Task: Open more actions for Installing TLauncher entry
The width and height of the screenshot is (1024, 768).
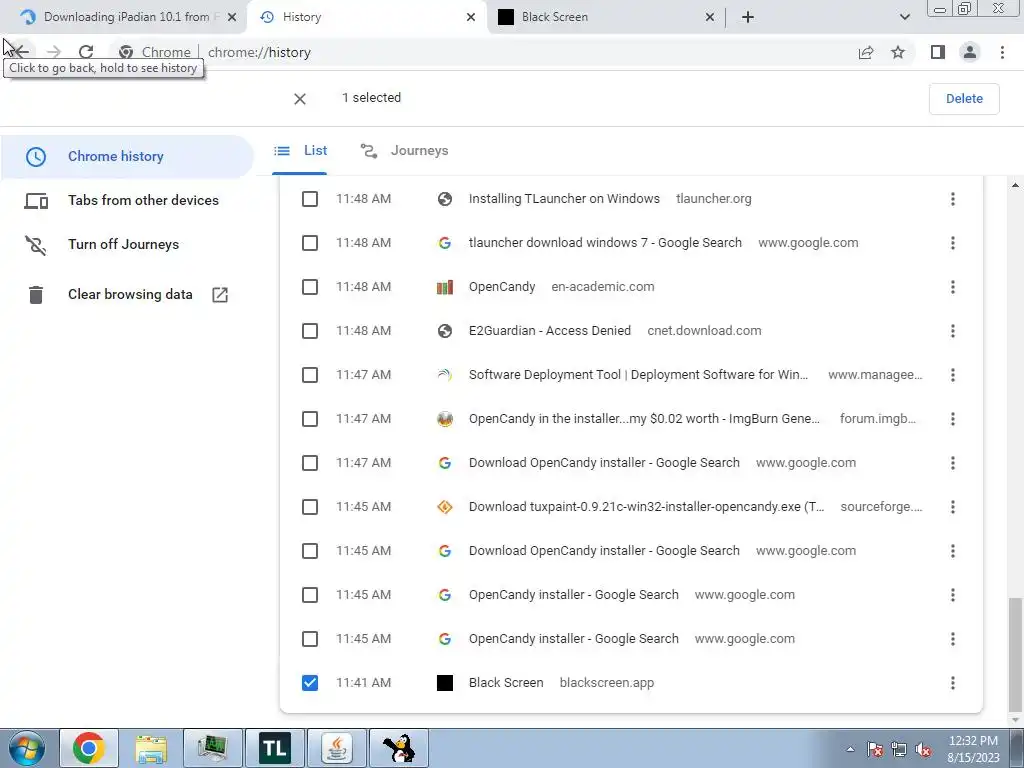Action: [x=953, y=199]
